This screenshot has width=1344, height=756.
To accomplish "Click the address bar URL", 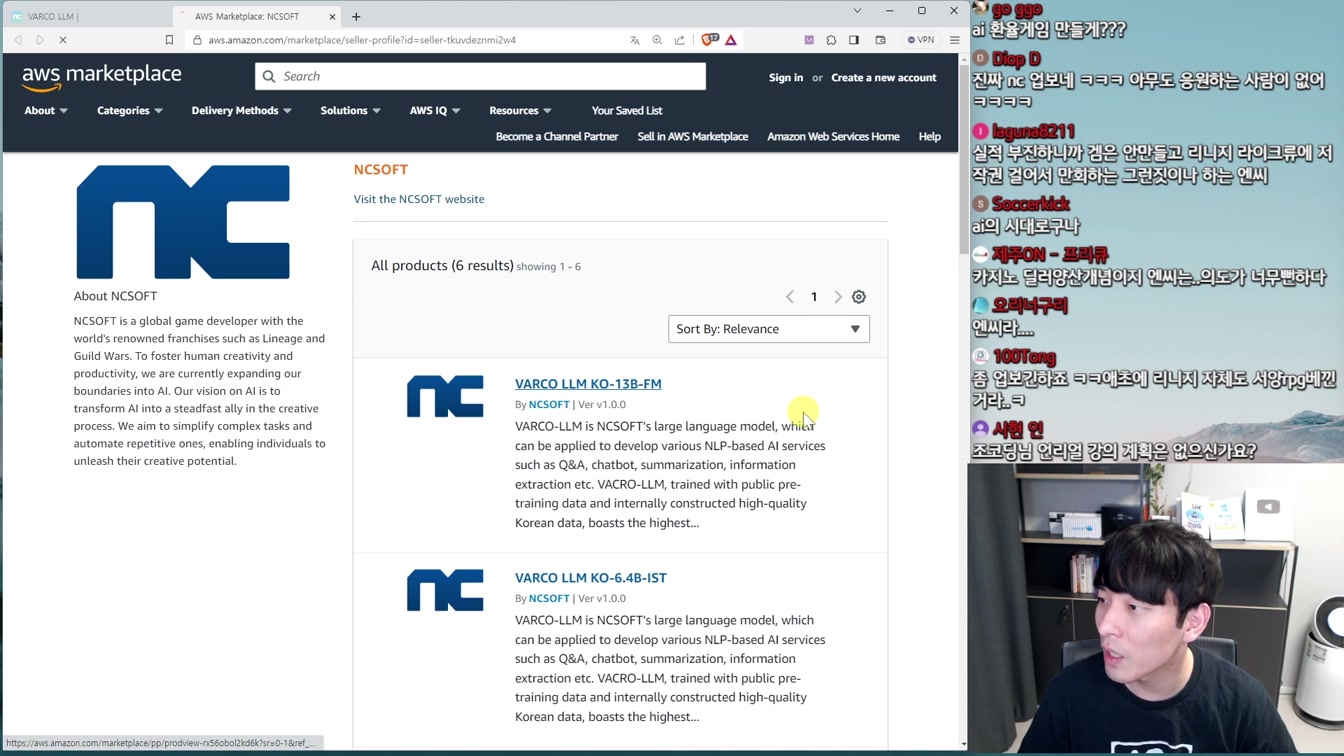I will pos(362,40).
